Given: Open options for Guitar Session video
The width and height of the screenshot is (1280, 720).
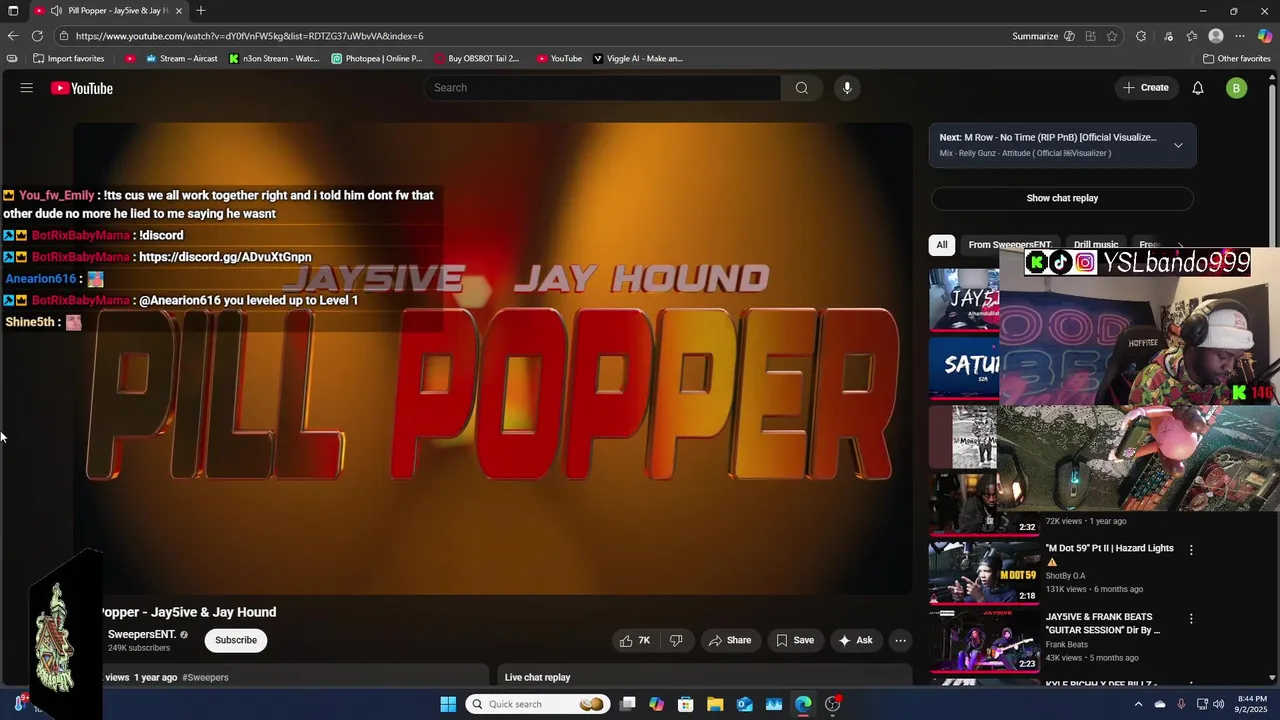Looking at the screenshot, I should click(1191, 619).
